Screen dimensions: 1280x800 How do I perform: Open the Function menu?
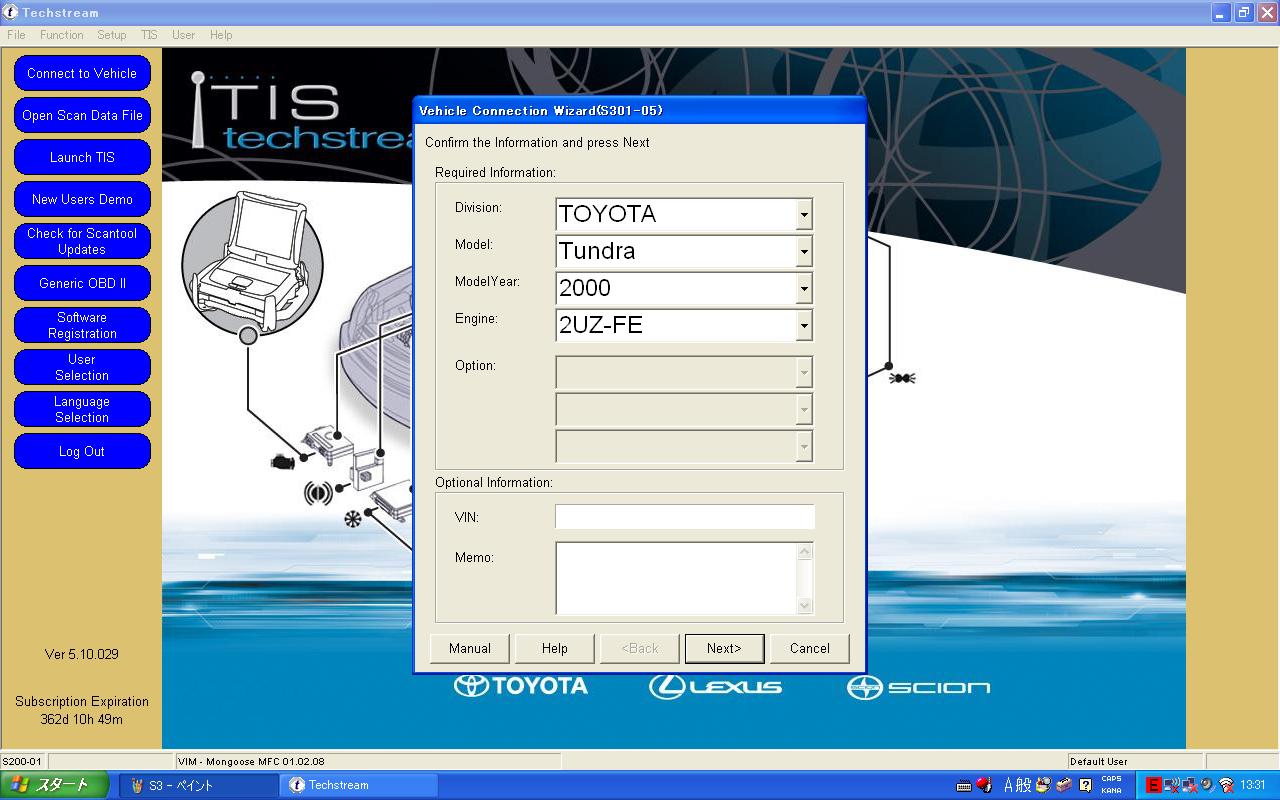(62, 35)
